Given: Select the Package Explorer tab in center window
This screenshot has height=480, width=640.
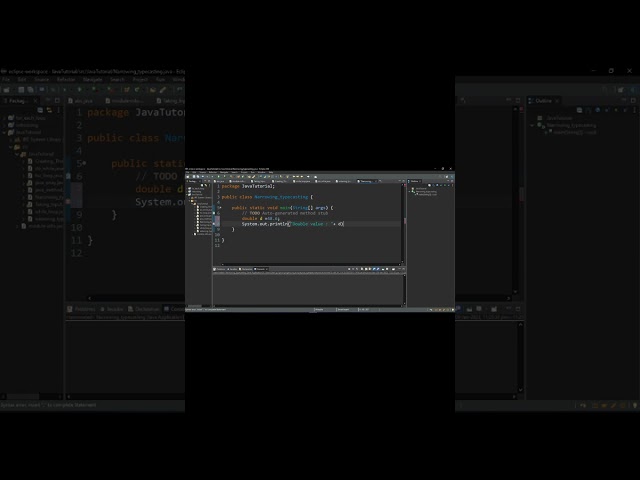Looking at the screenshot, I should pyautogui.click(x=193, y=181).
